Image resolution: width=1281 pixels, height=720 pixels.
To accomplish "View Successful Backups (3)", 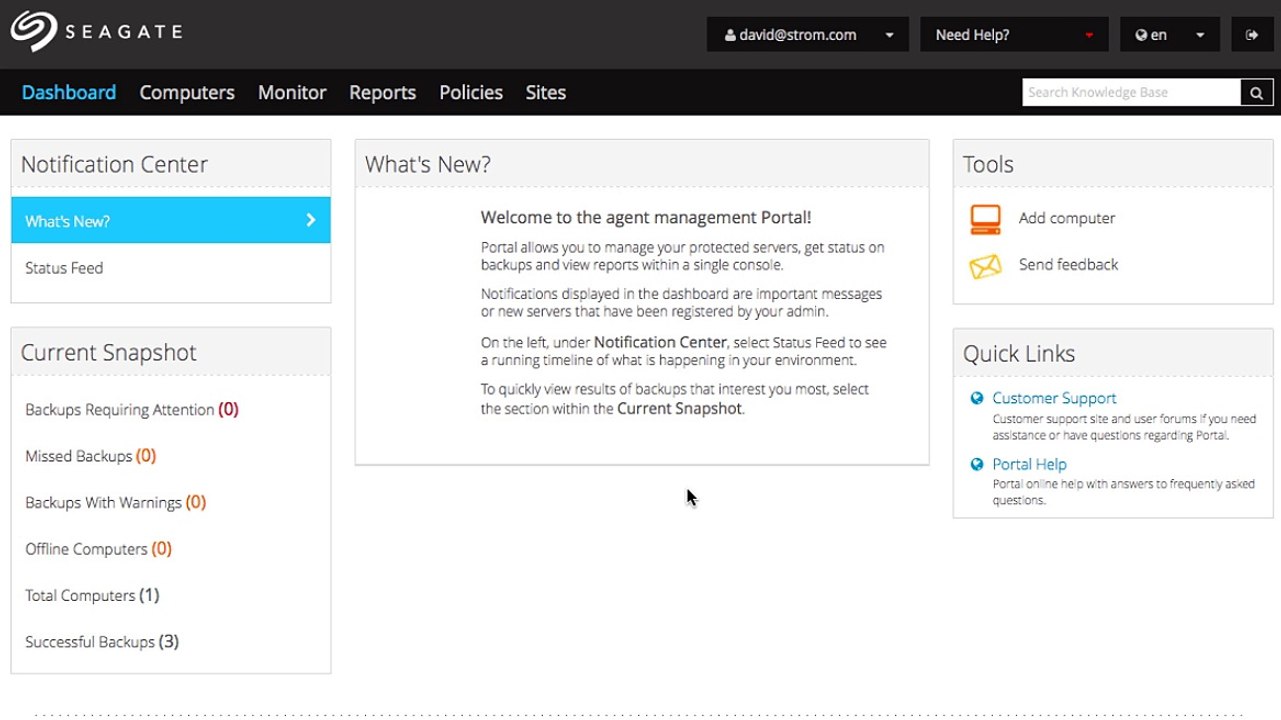I will tap(102, 642).
